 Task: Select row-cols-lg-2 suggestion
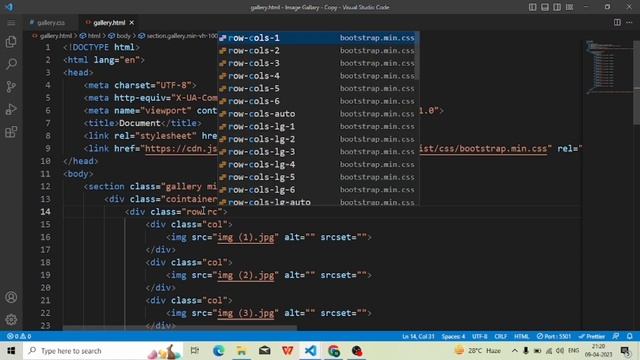click(x=318, y=139)
